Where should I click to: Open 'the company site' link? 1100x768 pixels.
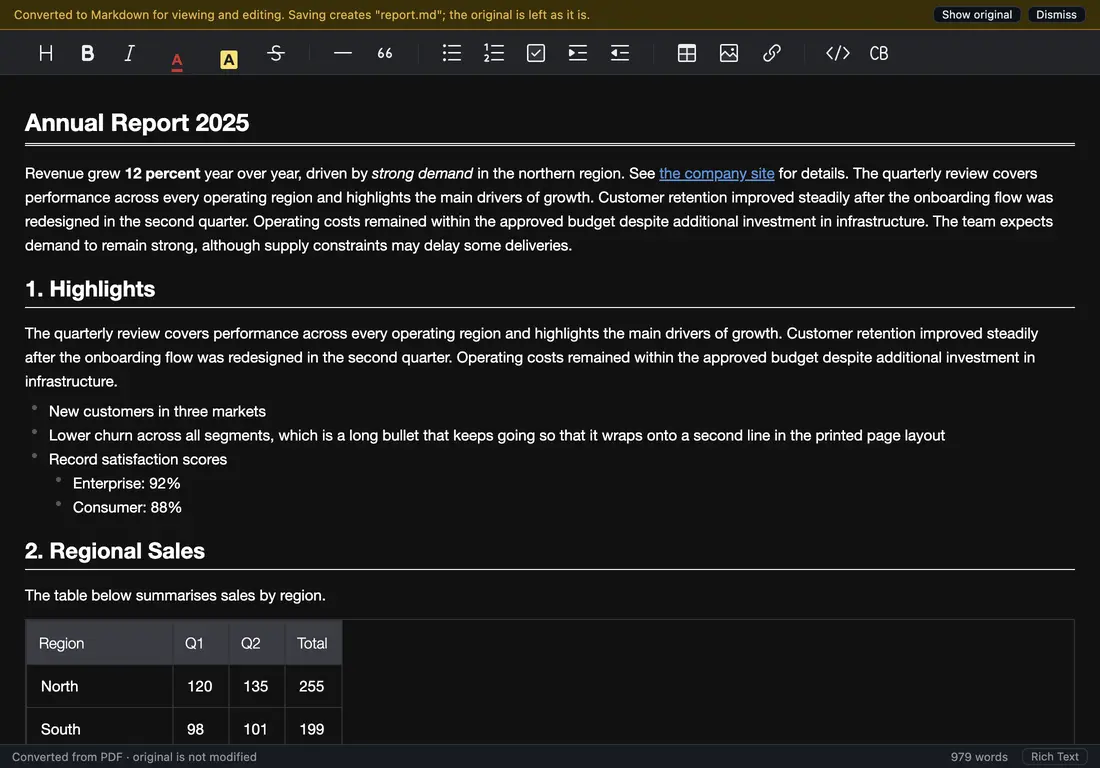716,173
